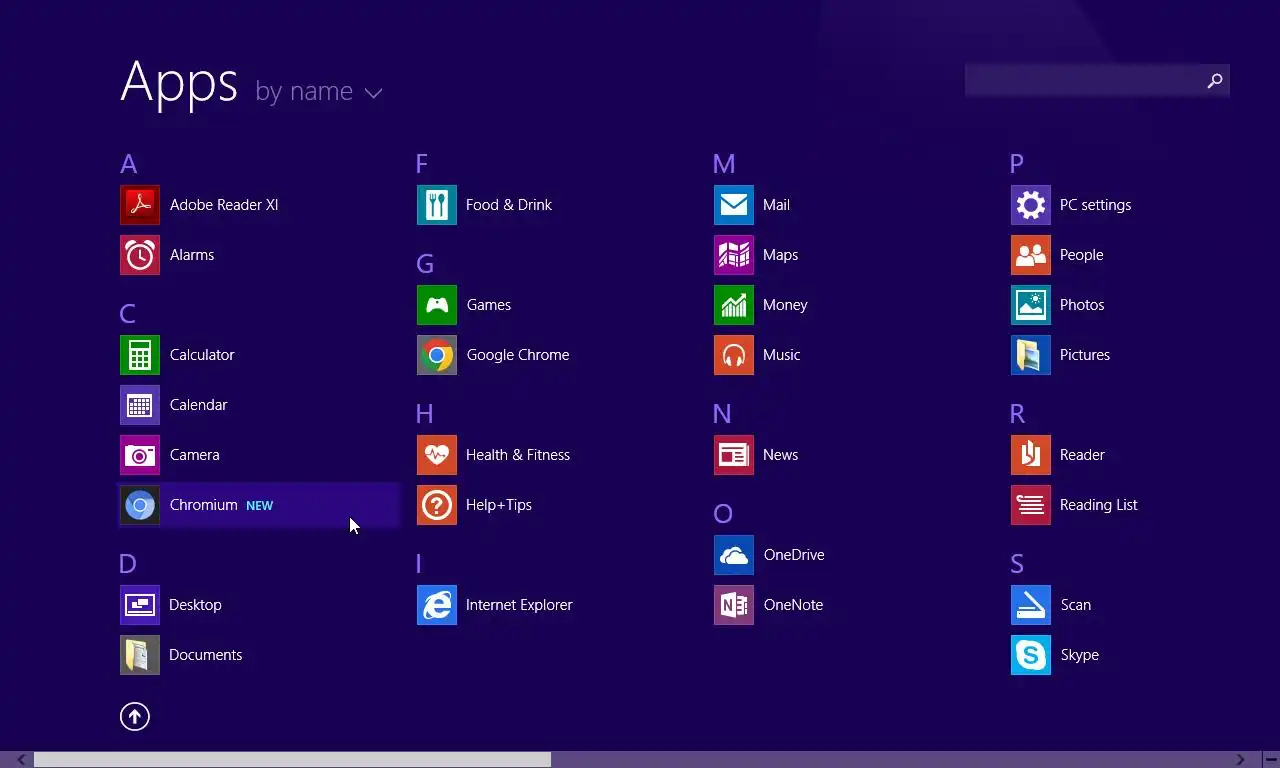Screen dimensions: 1280x768
Task: Open the Pictures folder icon
Action: 1031,355
